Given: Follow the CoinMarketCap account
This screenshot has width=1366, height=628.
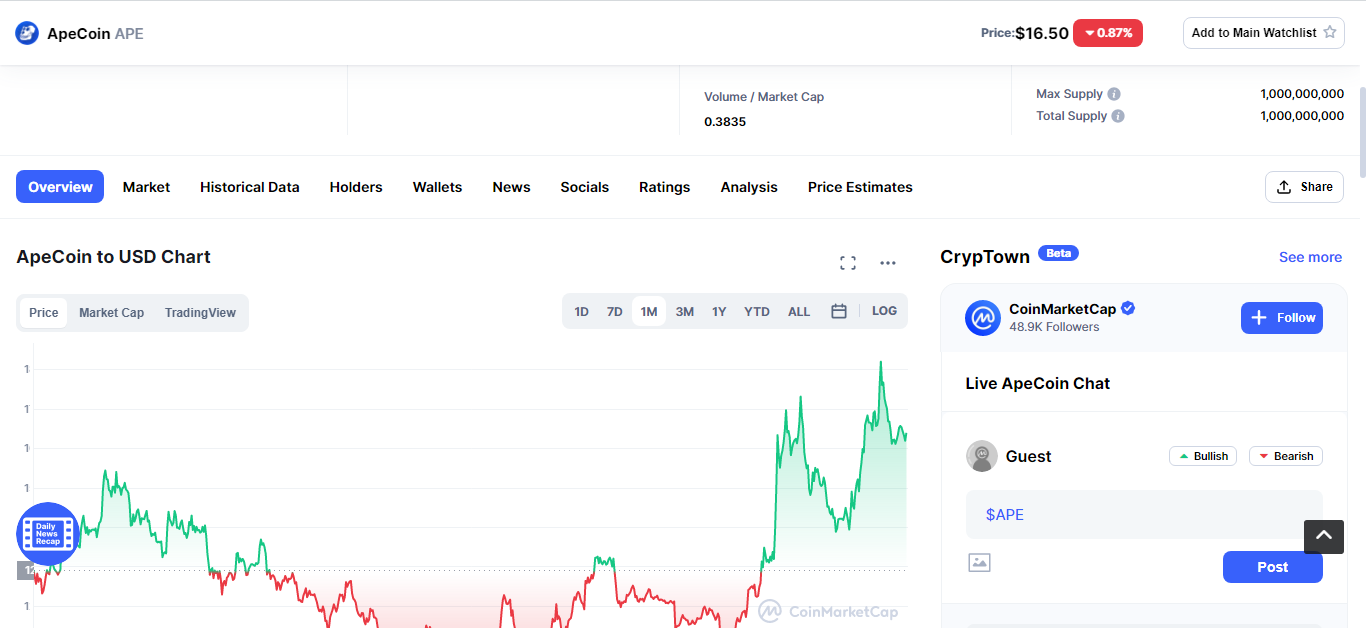Looking at the screenshot, I should 1282,318.
